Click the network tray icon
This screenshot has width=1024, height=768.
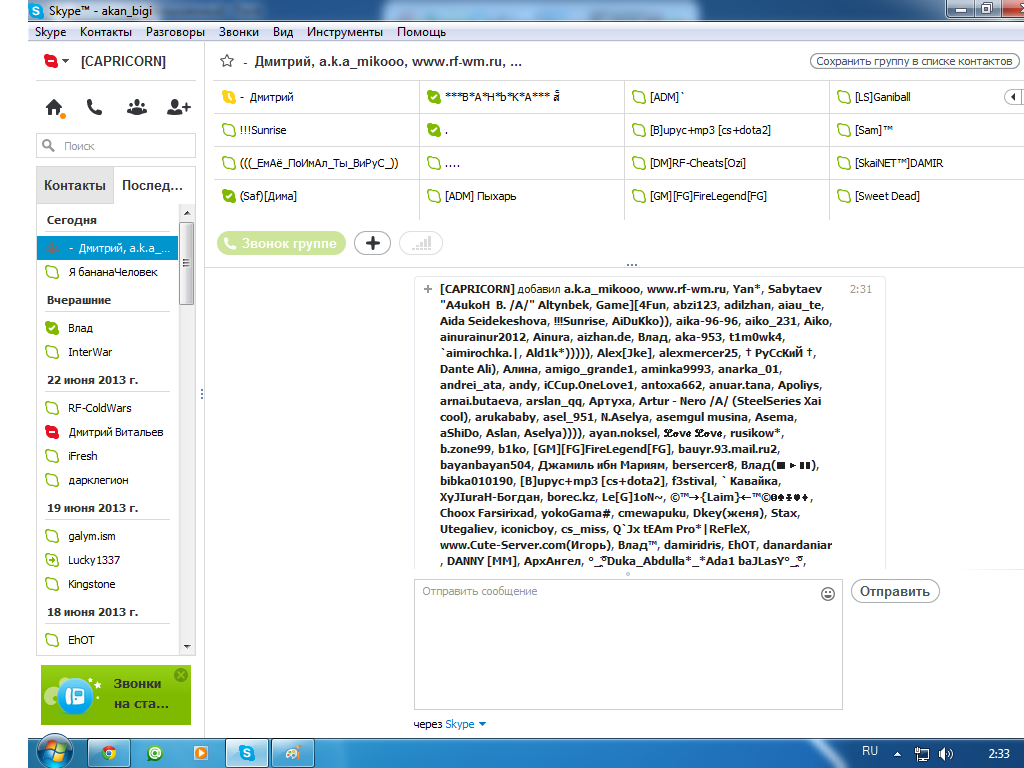(x=921, y=754)
